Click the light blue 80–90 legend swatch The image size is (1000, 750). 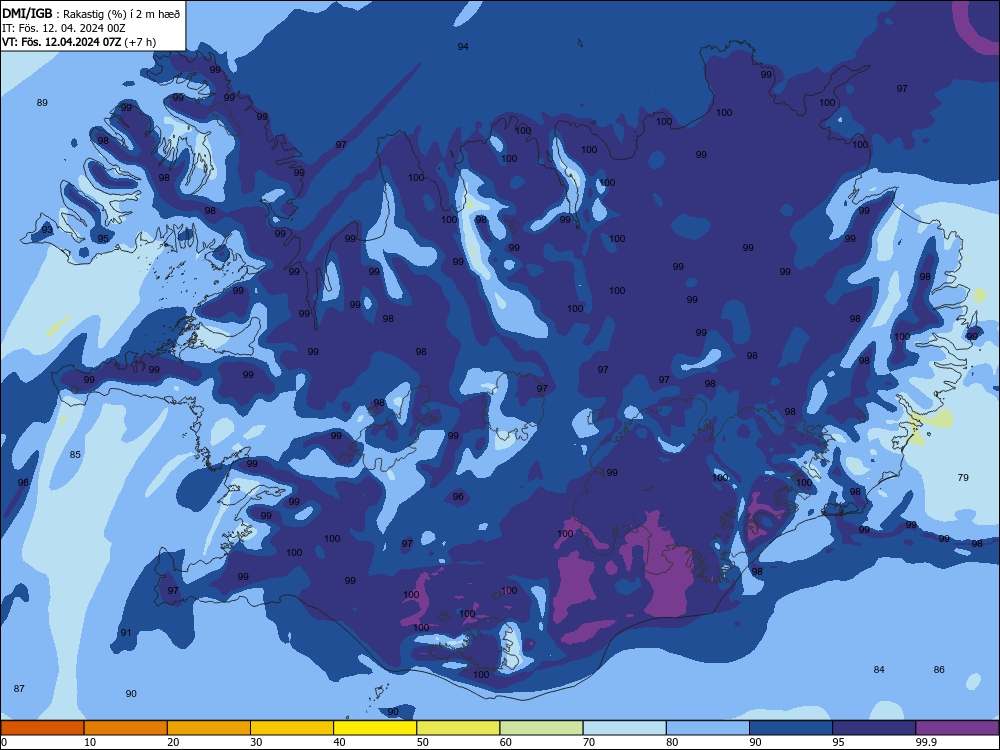(708, 728)
